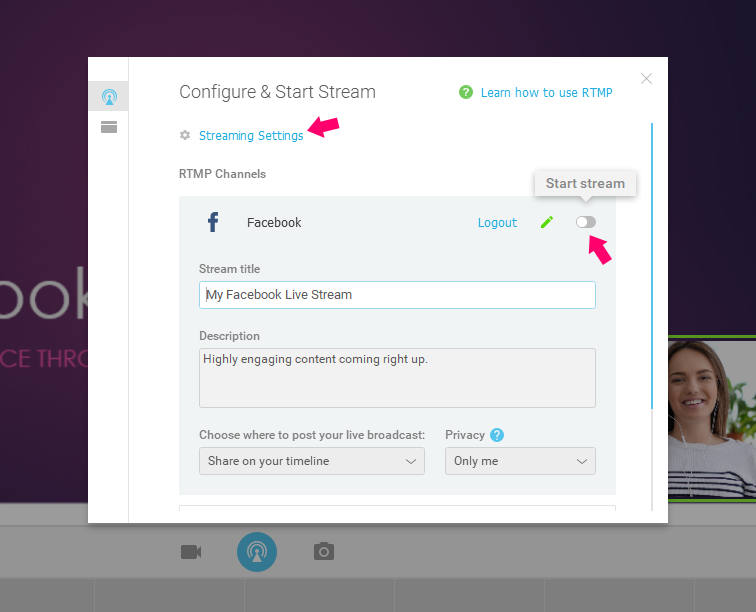Edit Facebook channel with the green pencil
756x612 pixels.
[547, 222]
